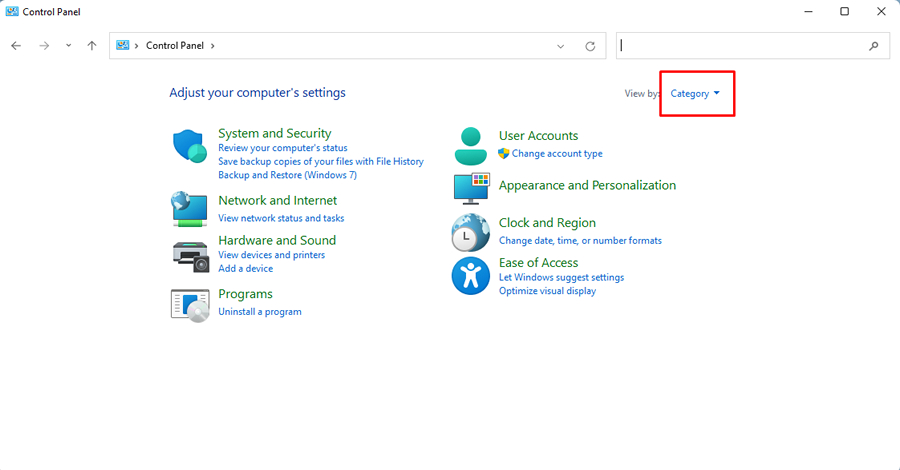Click View devices and printers link
This screenshot has width=900, height=470.
[271, 255]
